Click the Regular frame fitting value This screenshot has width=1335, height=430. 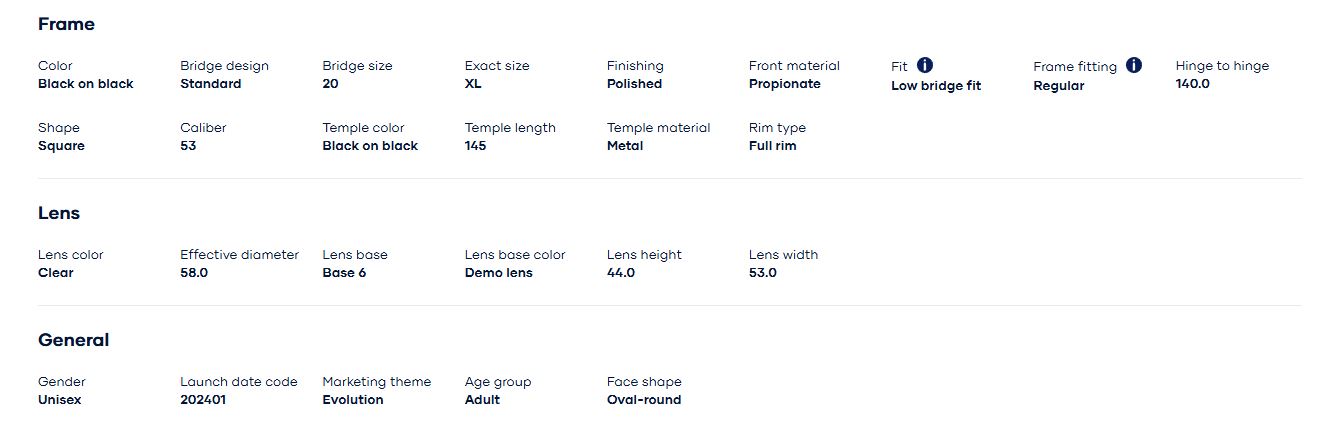1059,86
